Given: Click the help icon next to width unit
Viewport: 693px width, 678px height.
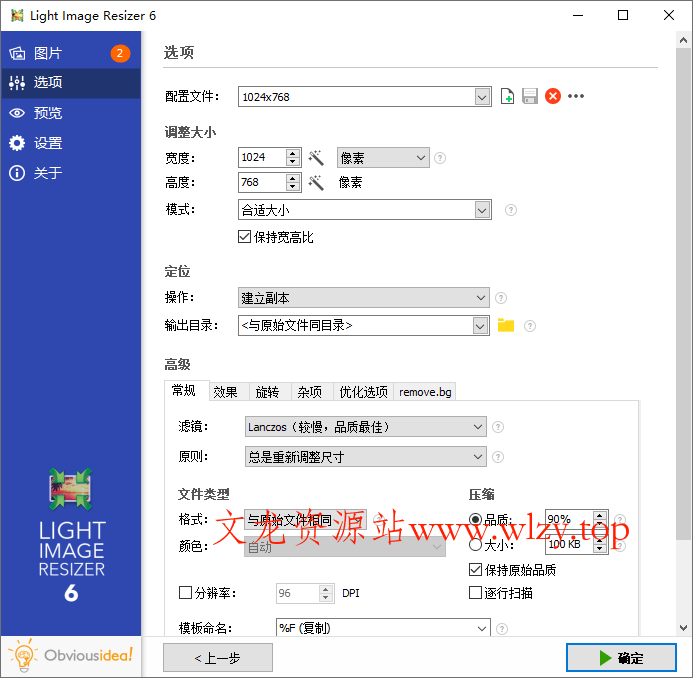Looking at the screenshot, I should point(440,158).
